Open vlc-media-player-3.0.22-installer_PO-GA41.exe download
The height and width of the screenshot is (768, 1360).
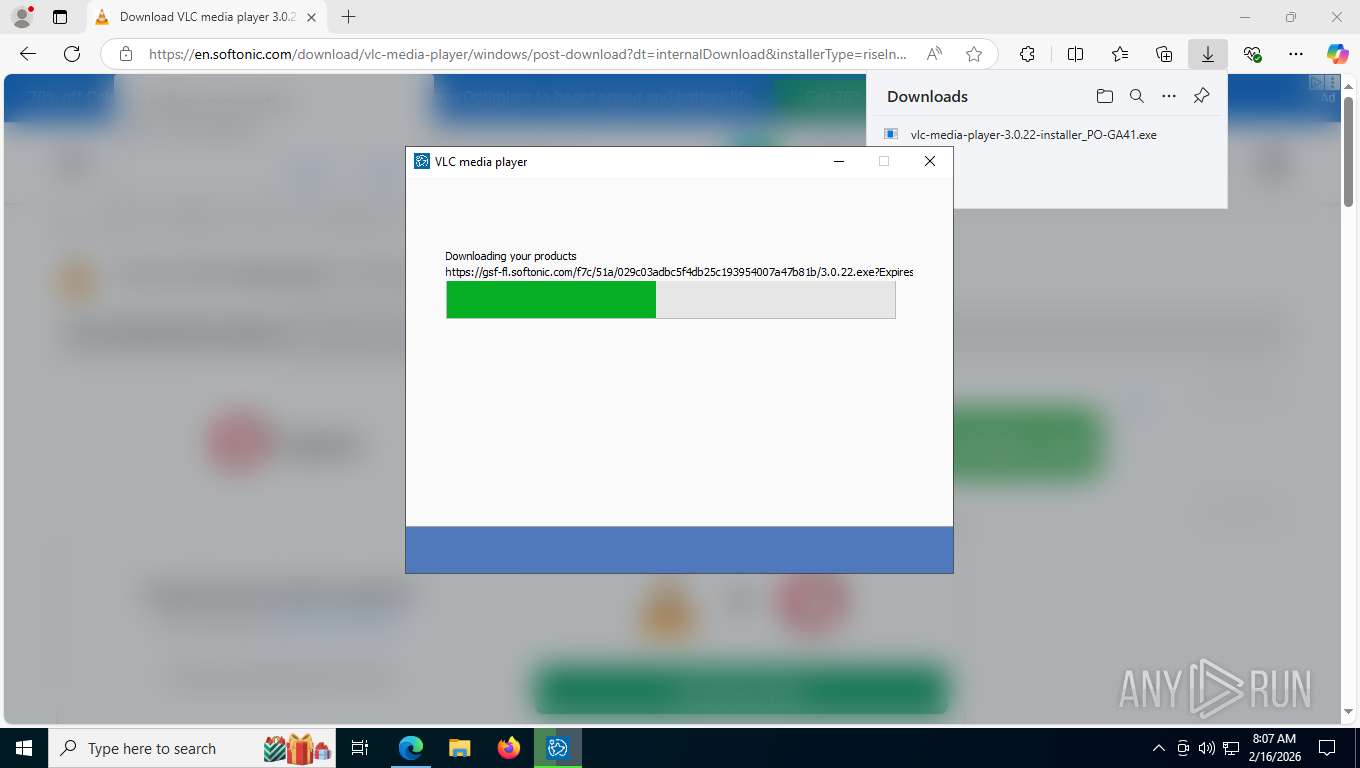pos(1033,134)
